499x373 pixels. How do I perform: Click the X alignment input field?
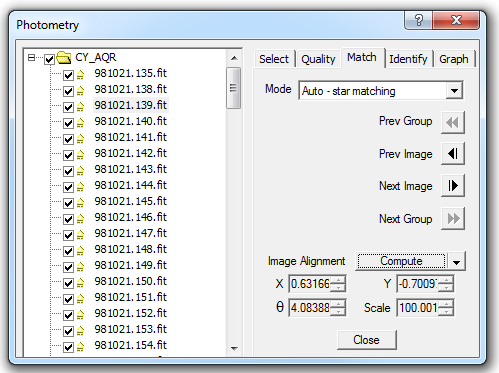310,284
